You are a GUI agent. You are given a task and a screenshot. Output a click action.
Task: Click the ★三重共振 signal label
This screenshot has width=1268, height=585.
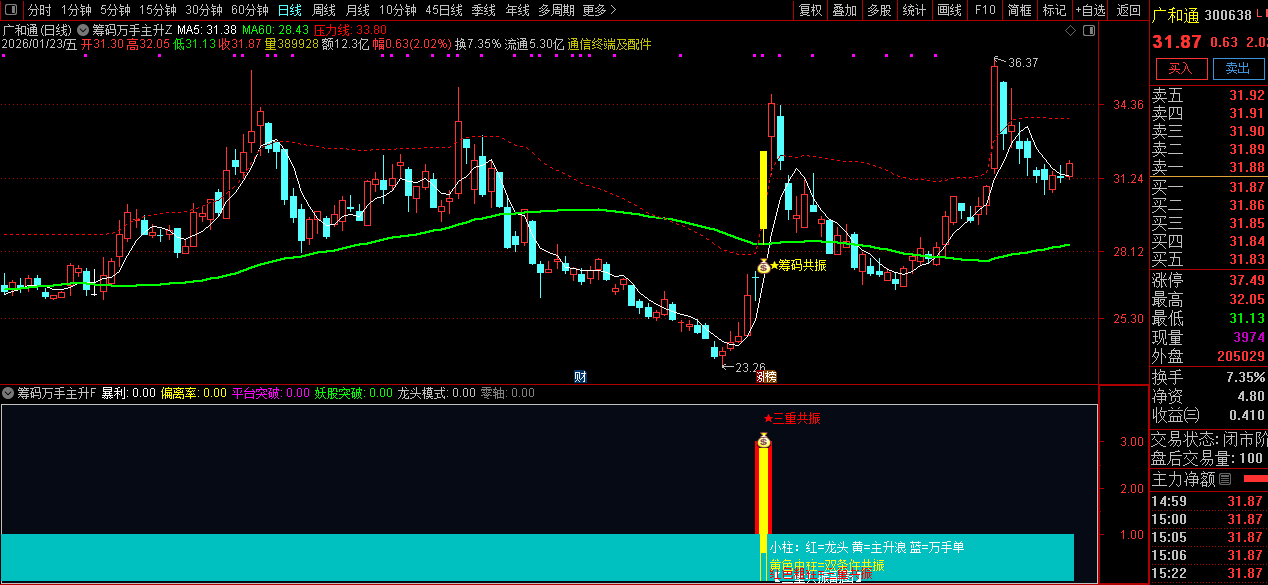(x=791, y=418)
